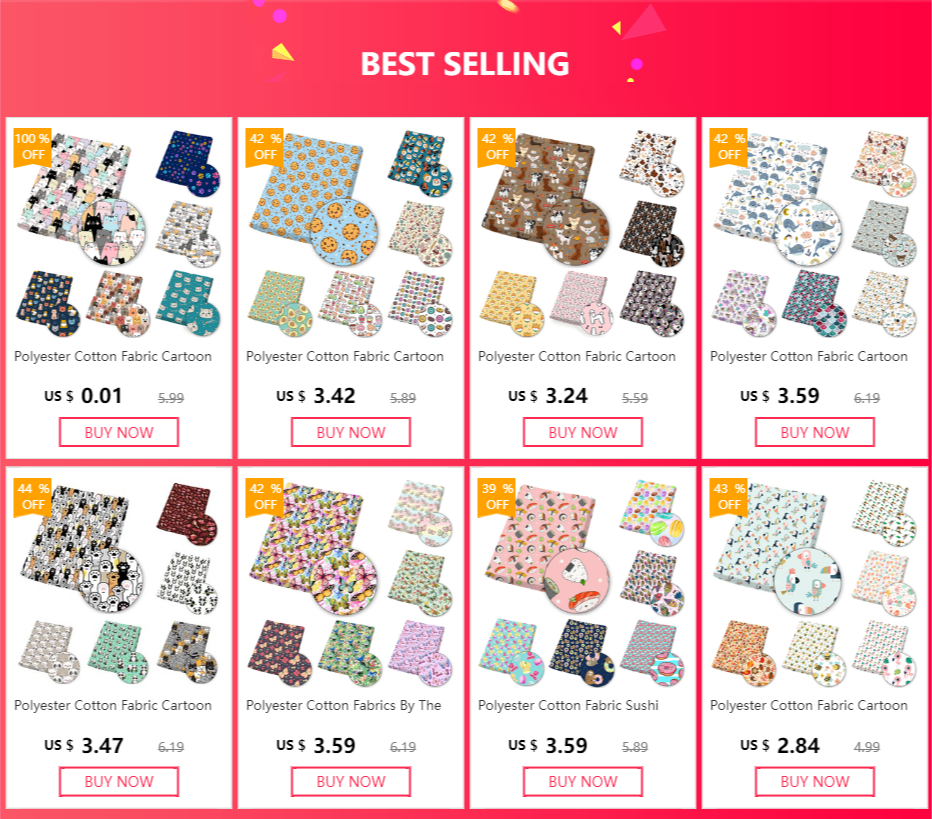Click the 44% OFF badge on the panda fabric
Screen dimensions: 932x819
32,497
